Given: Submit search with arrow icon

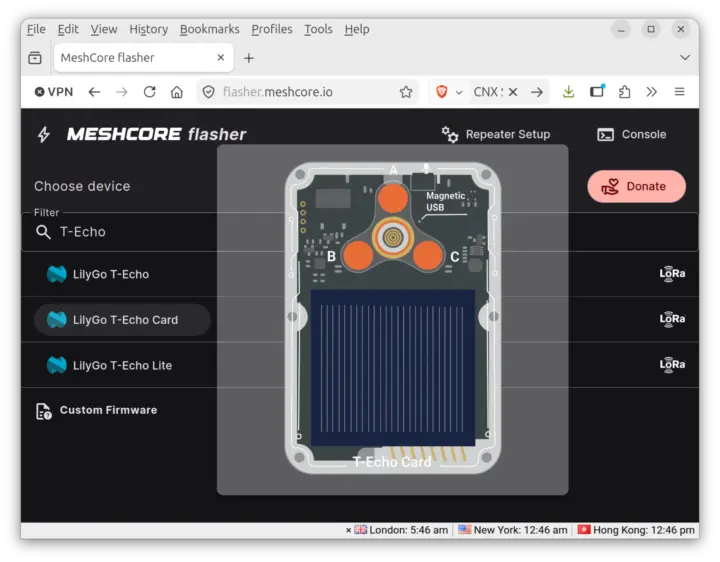Looking at the screenshot, I should 536,92.
